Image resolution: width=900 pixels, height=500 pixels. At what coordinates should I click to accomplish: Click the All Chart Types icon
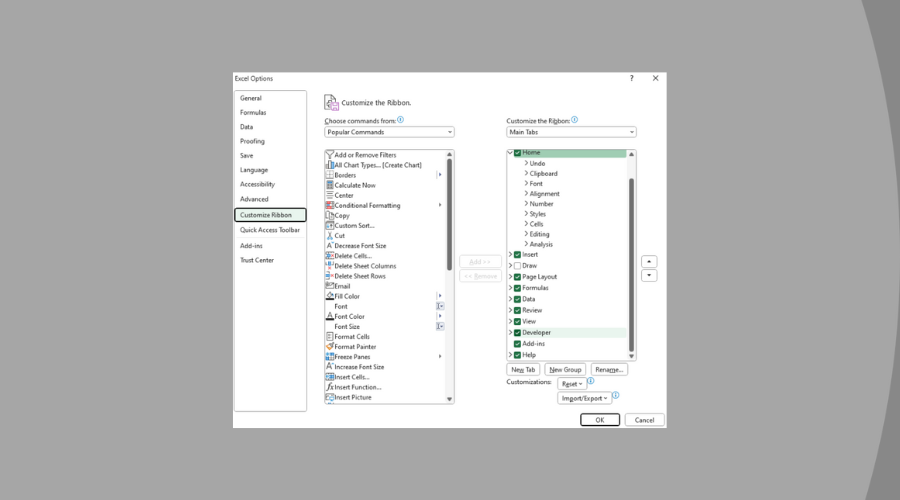pos(329,165)
